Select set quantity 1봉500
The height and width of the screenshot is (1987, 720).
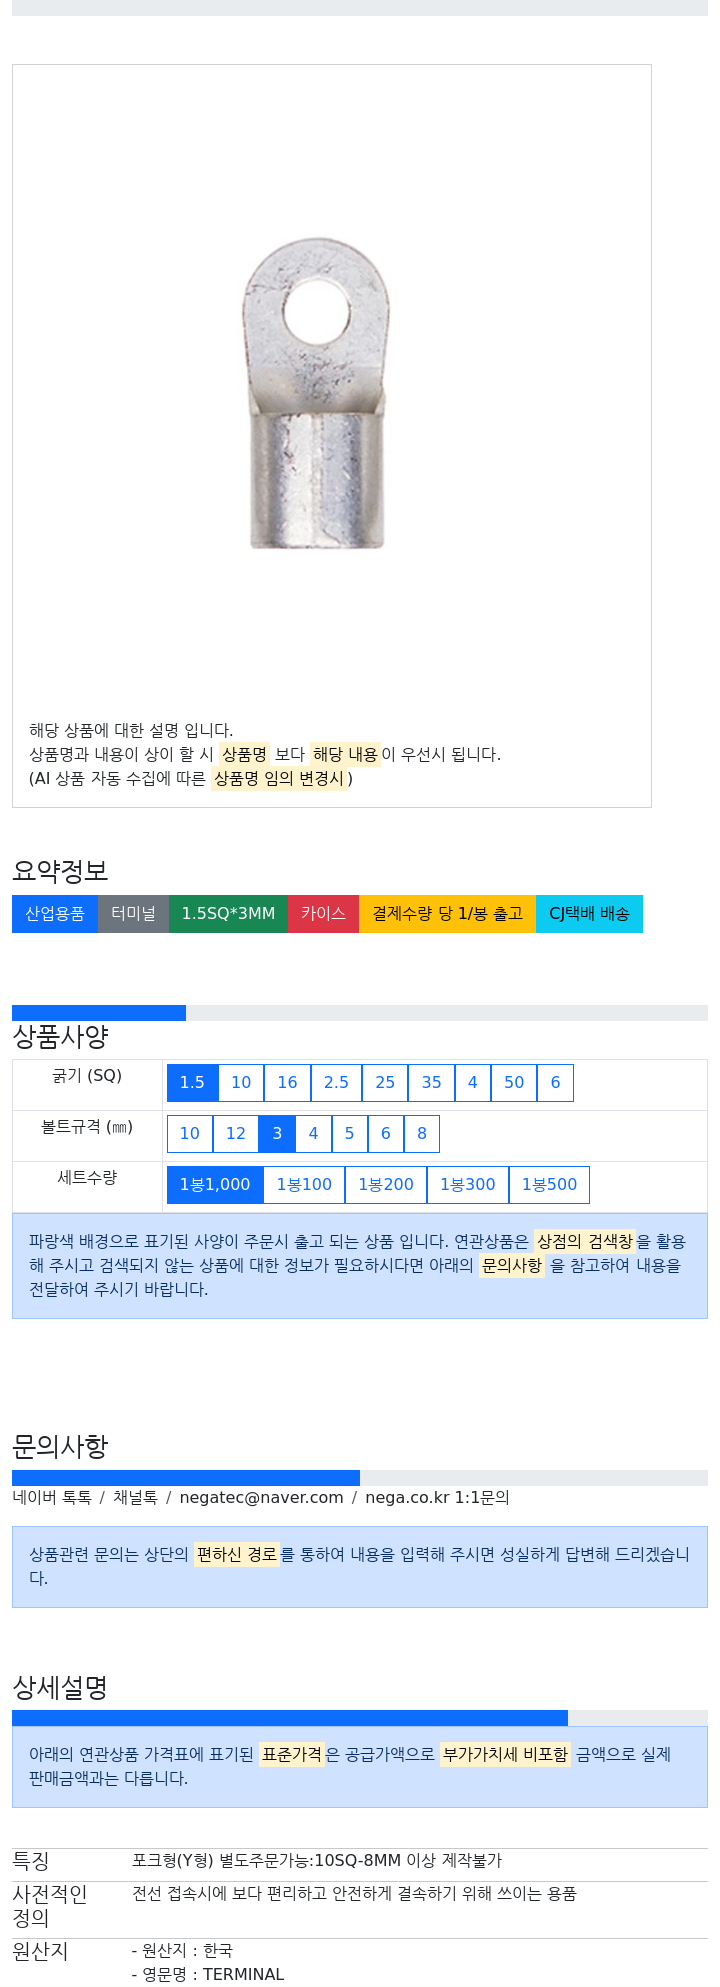[x=549, y=1185]
